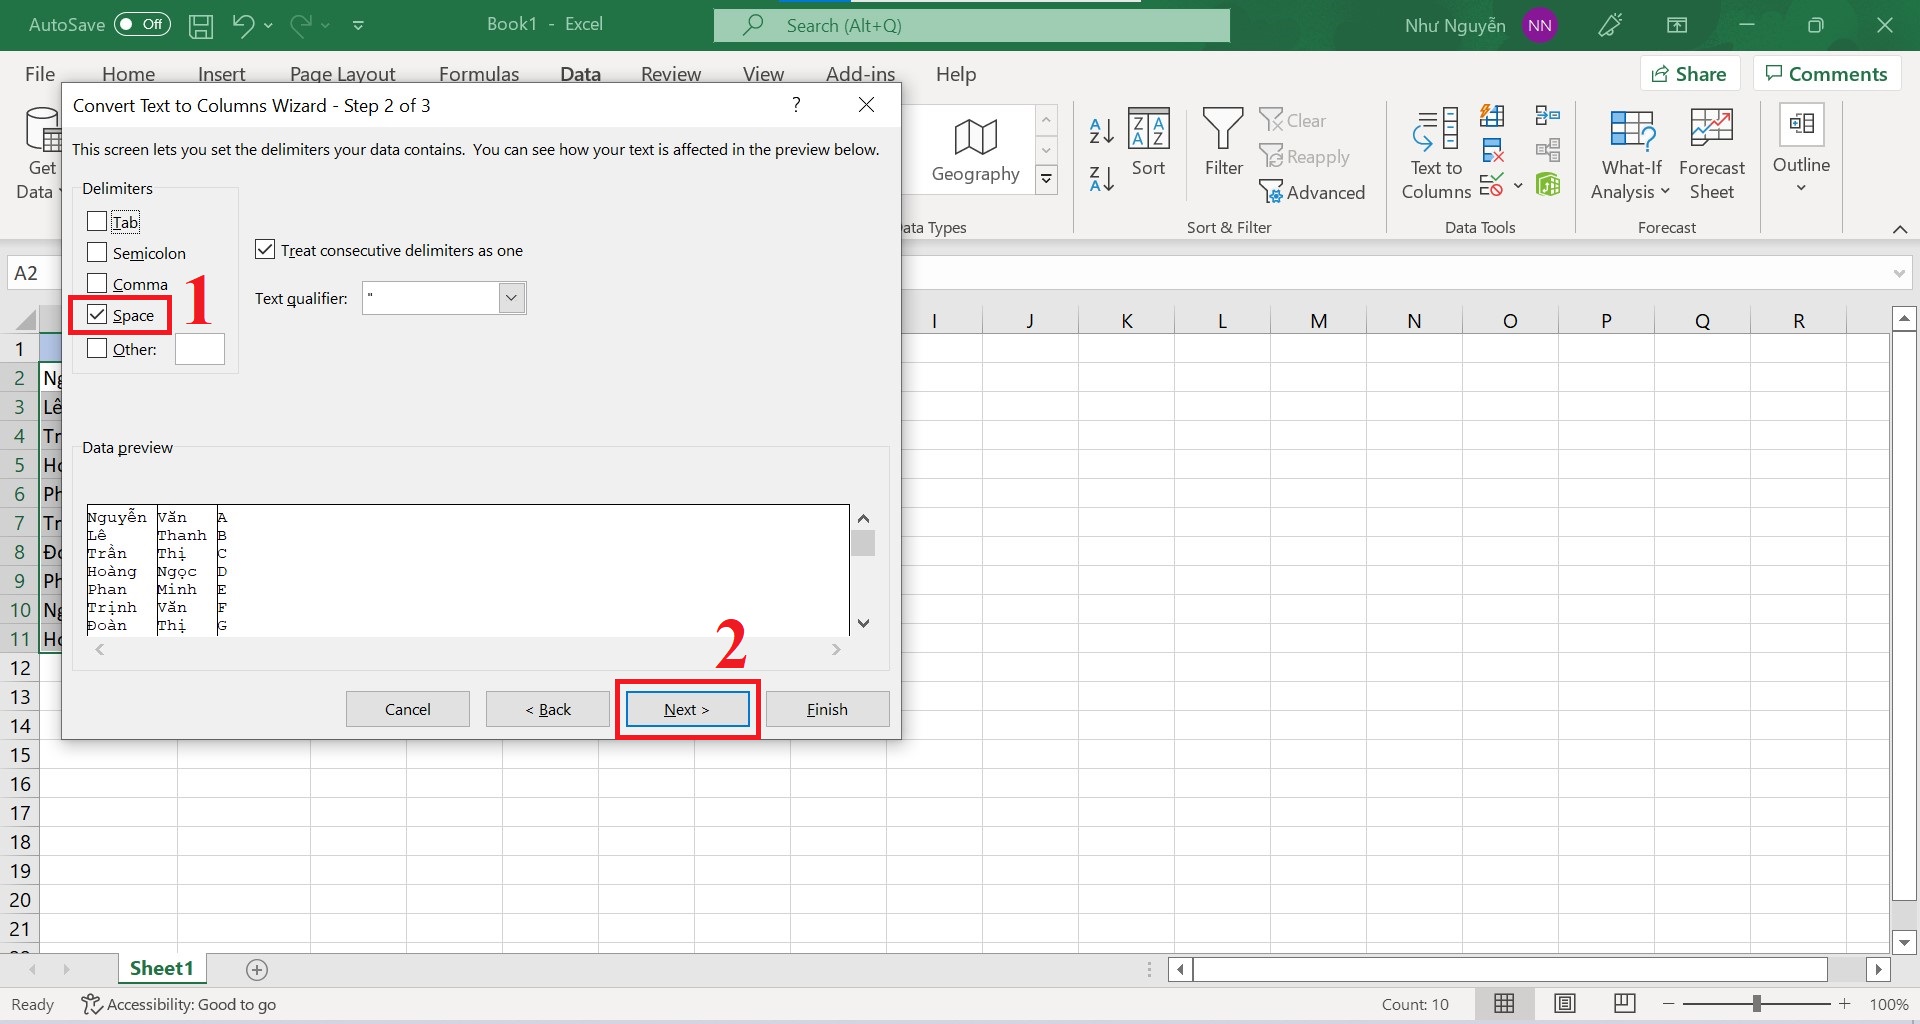This screenshot has height=1024, width=1920.
Task: Sort A to Z ascending
Action: point(1101,130)
